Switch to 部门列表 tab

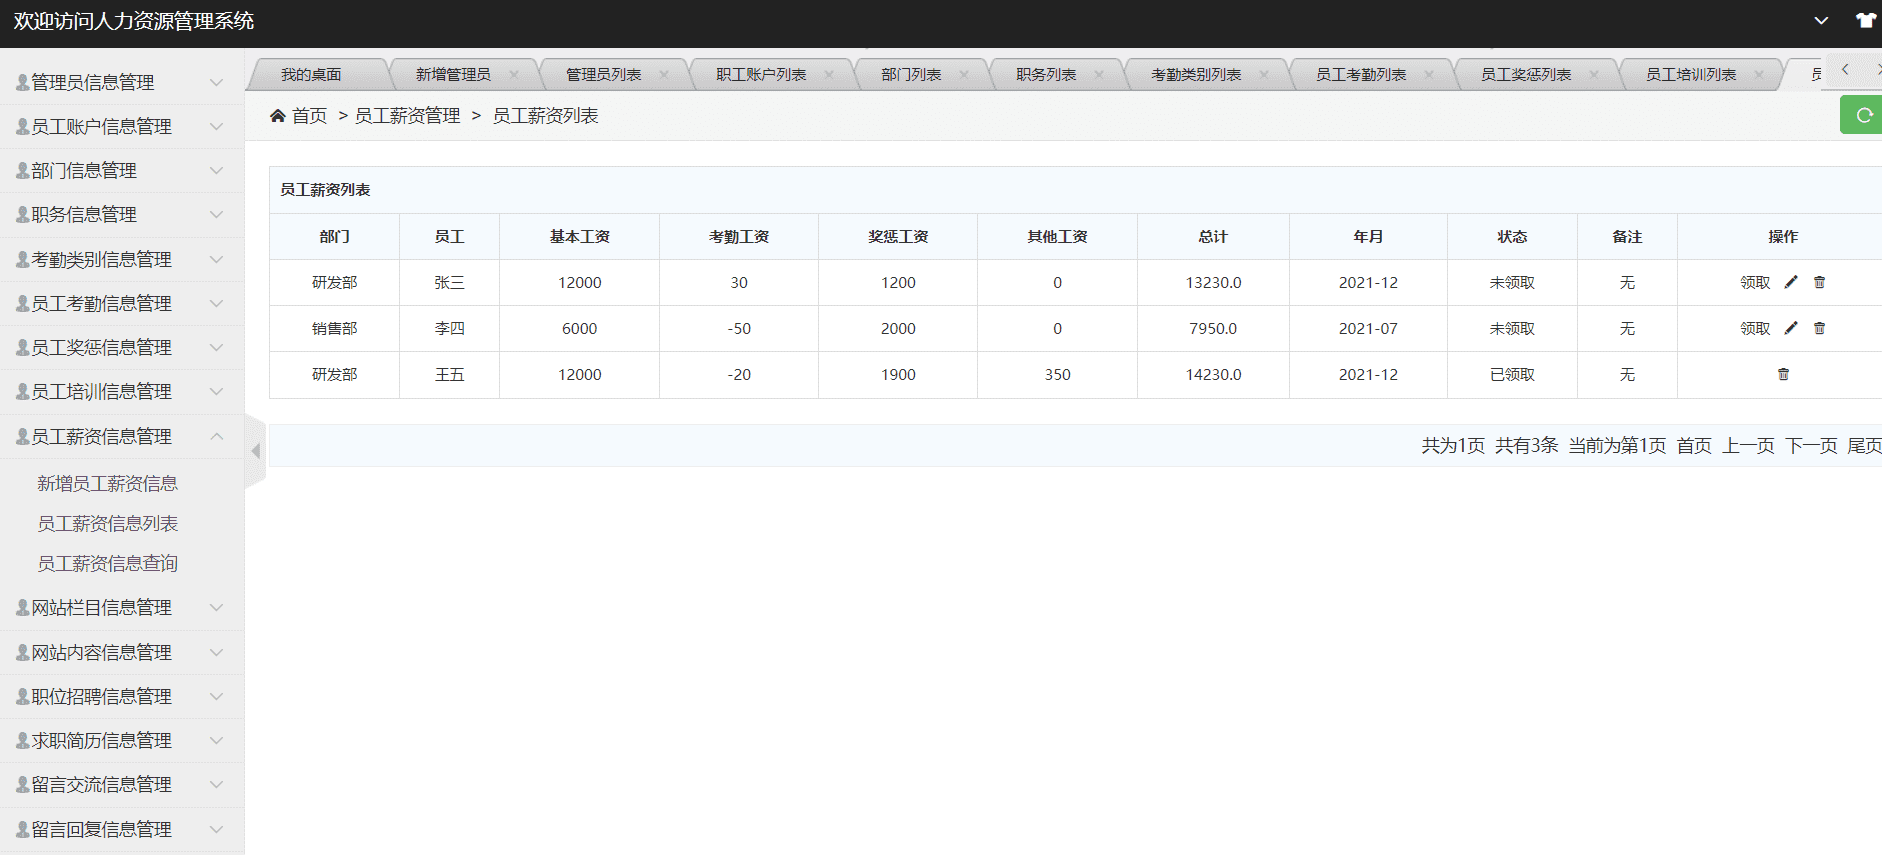[911, 75]
